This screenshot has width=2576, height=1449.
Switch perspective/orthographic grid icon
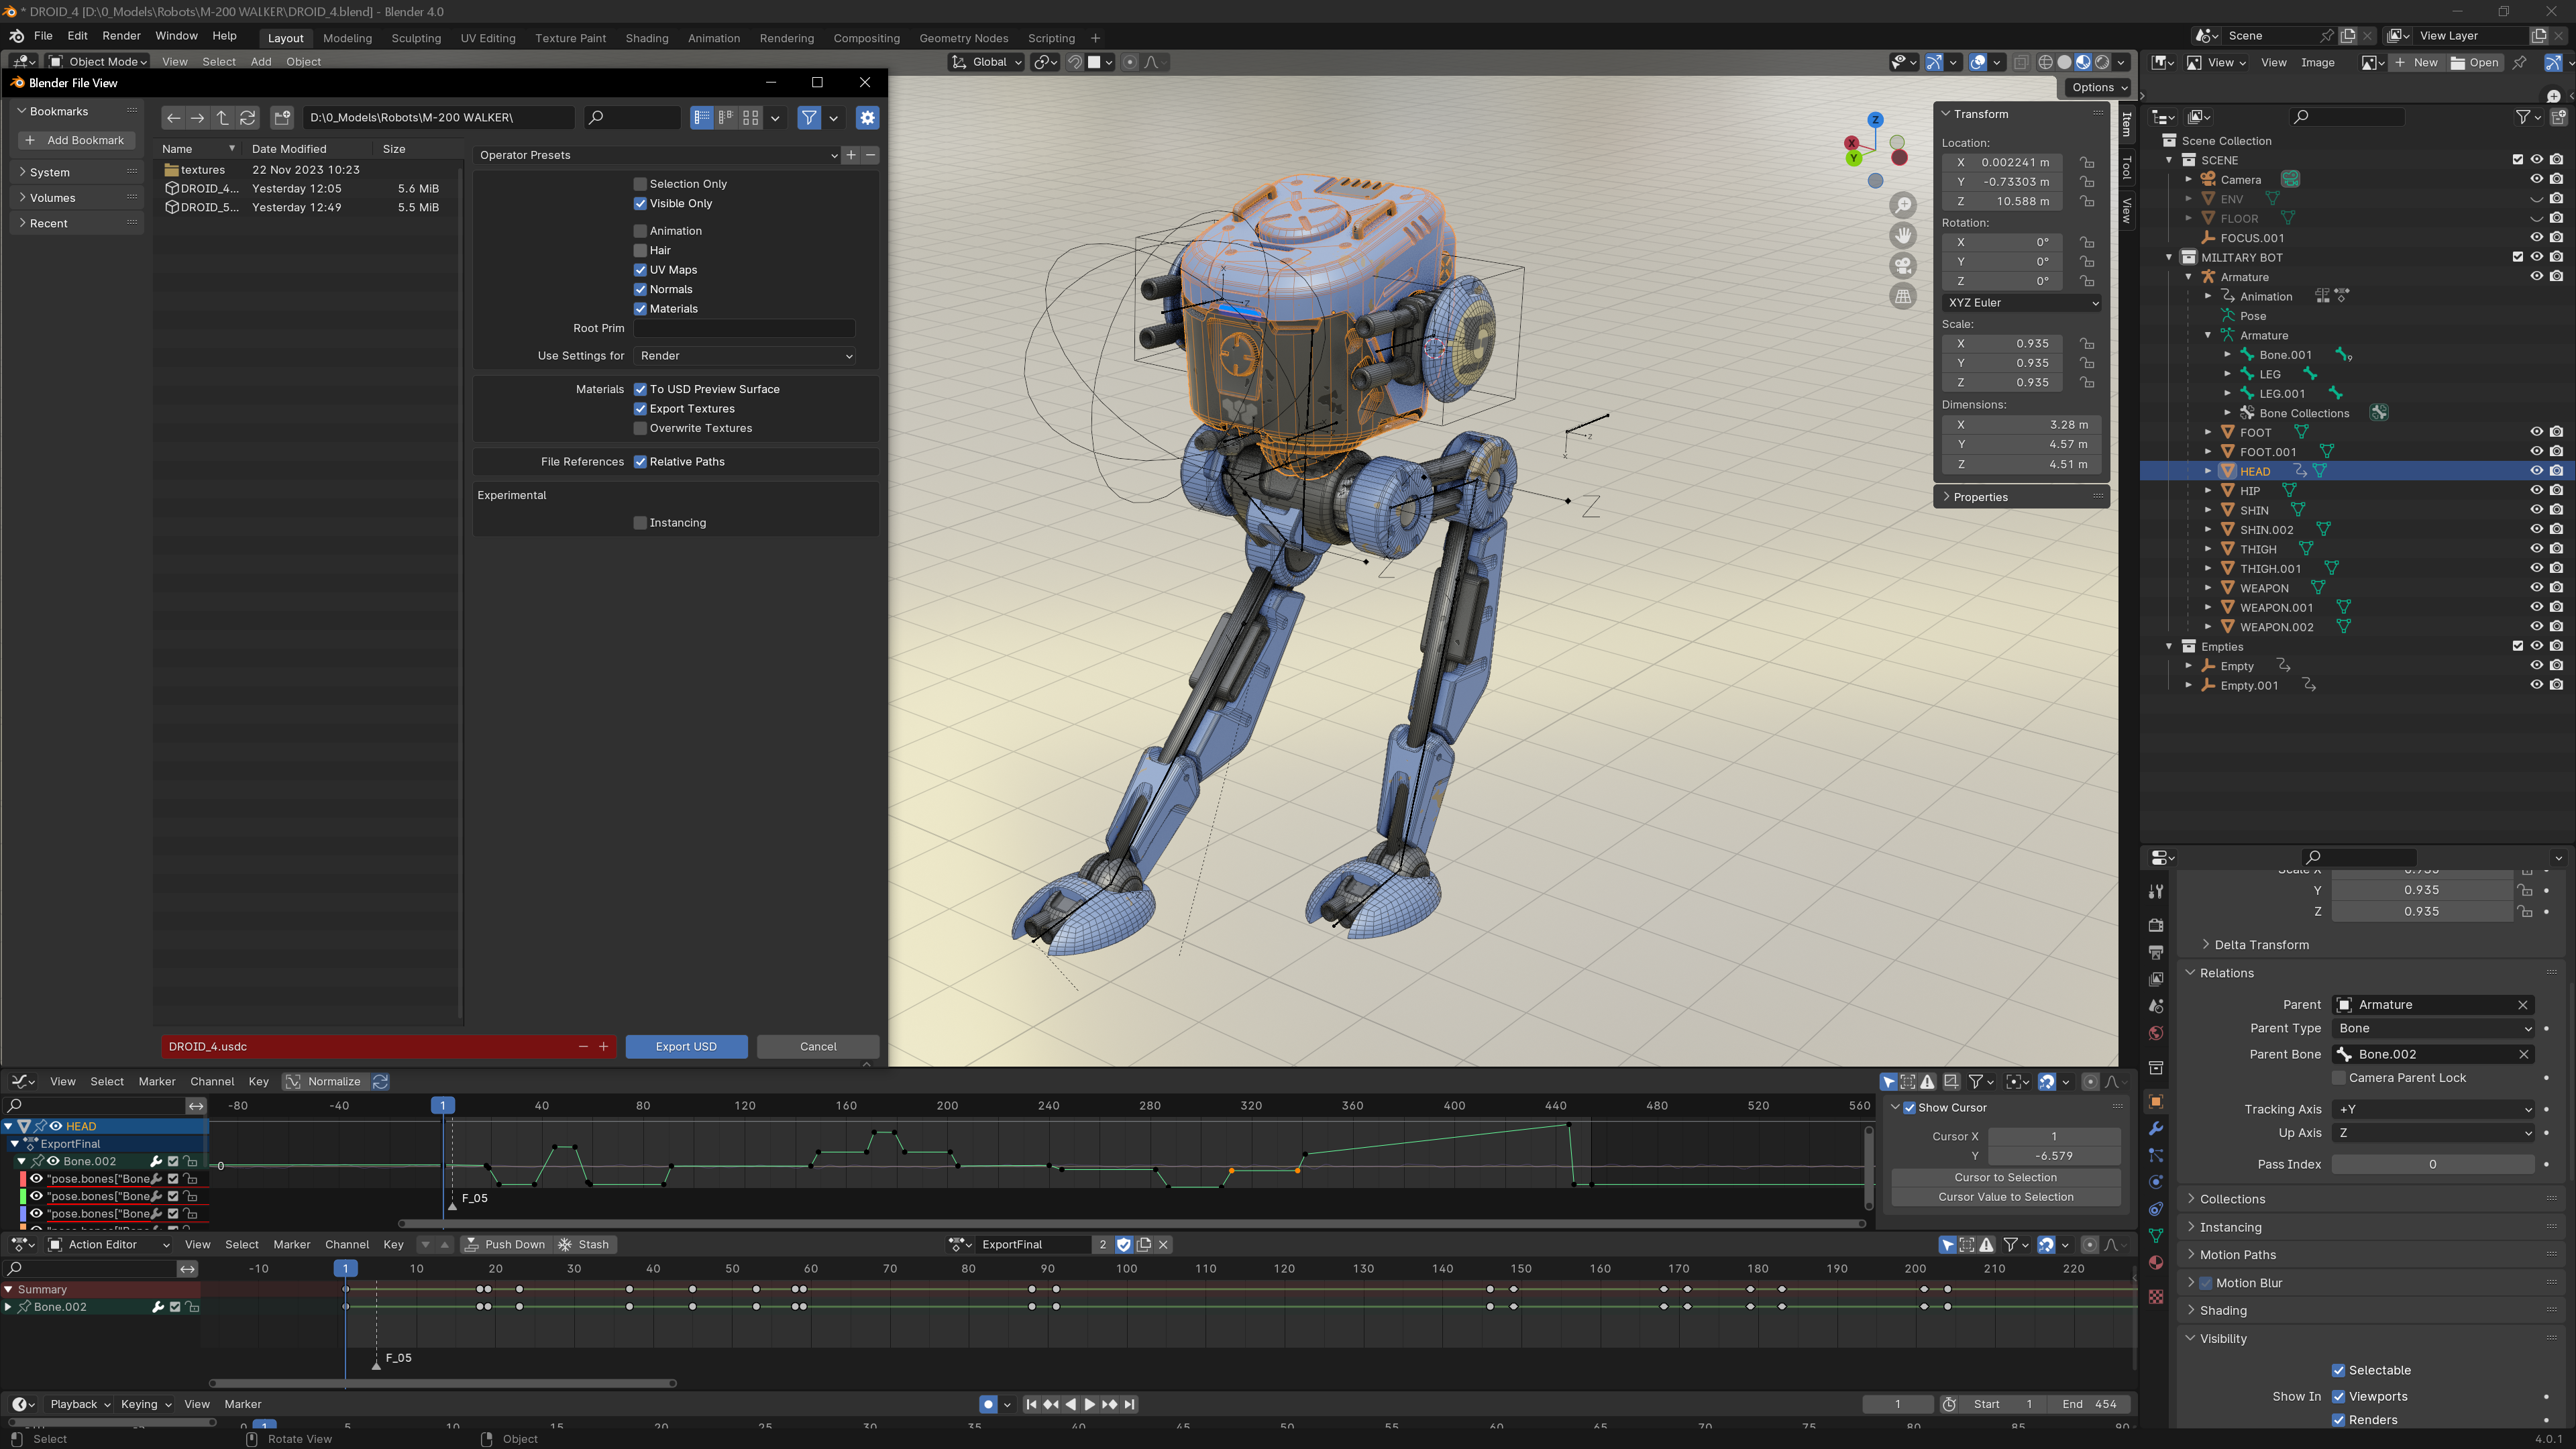point(1903,297)
